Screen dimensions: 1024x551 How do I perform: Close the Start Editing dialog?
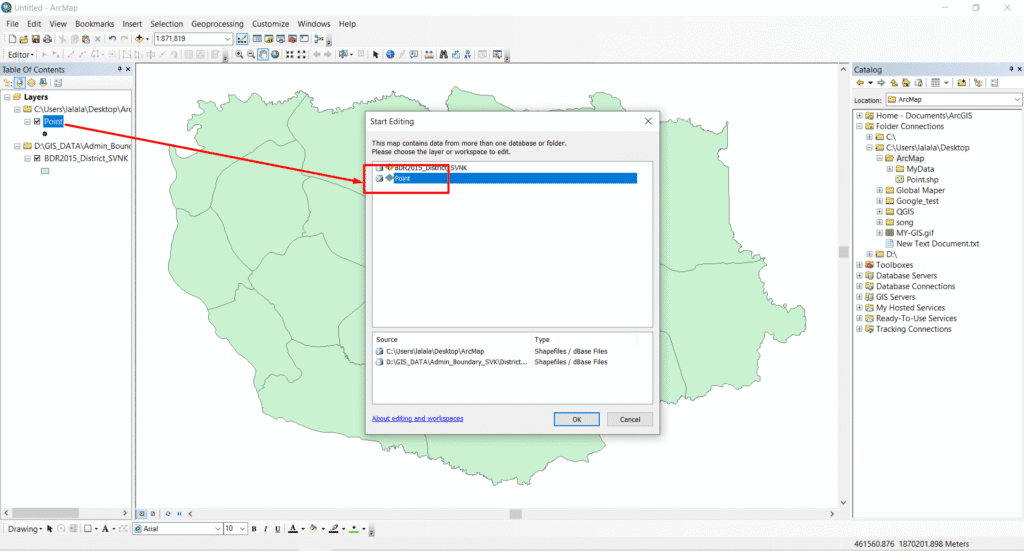(648, 121)
